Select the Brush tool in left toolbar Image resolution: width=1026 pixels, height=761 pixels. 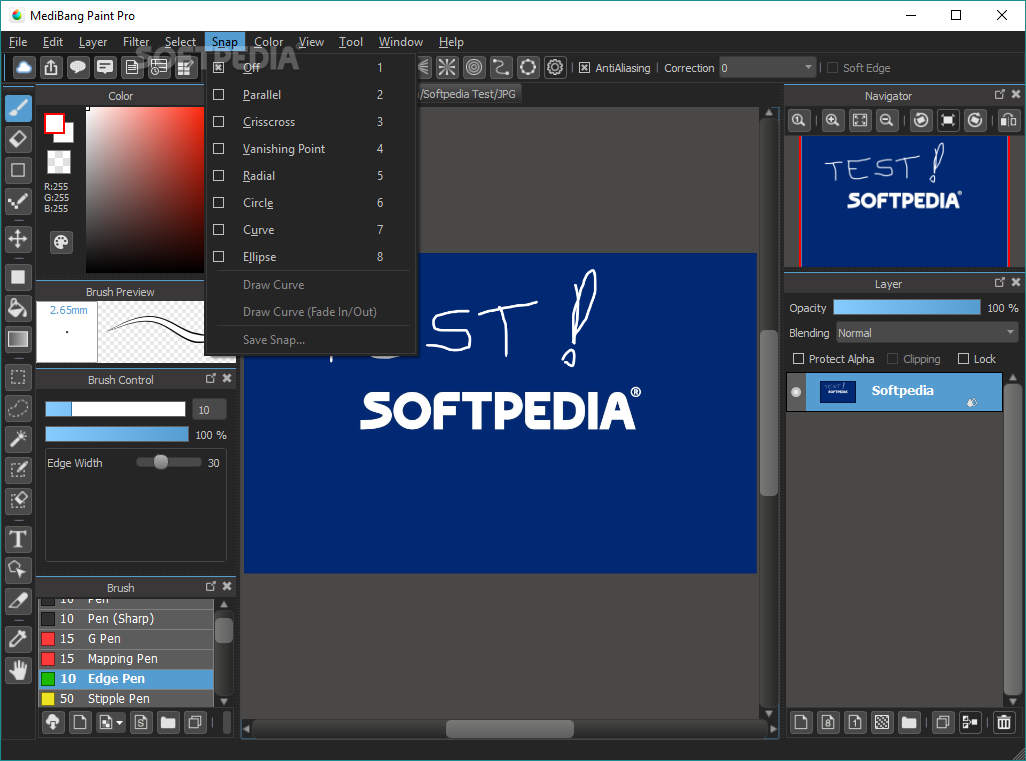click(x=18, y=108)
